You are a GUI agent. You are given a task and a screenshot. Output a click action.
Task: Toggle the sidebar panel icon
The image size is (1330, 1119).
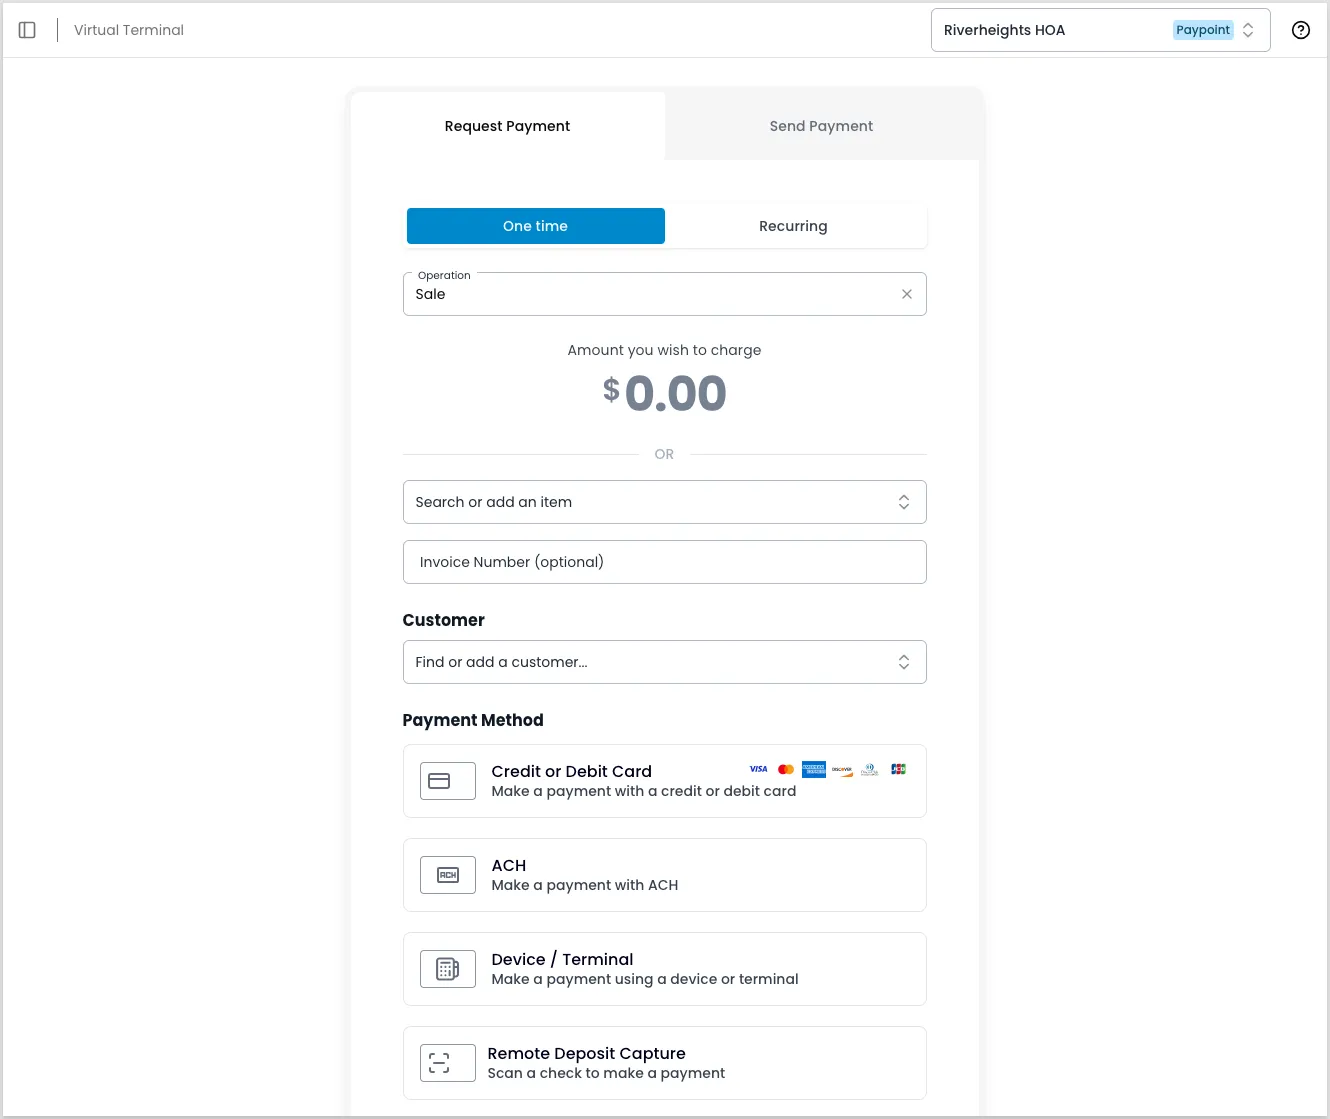[x=28, y=30]
